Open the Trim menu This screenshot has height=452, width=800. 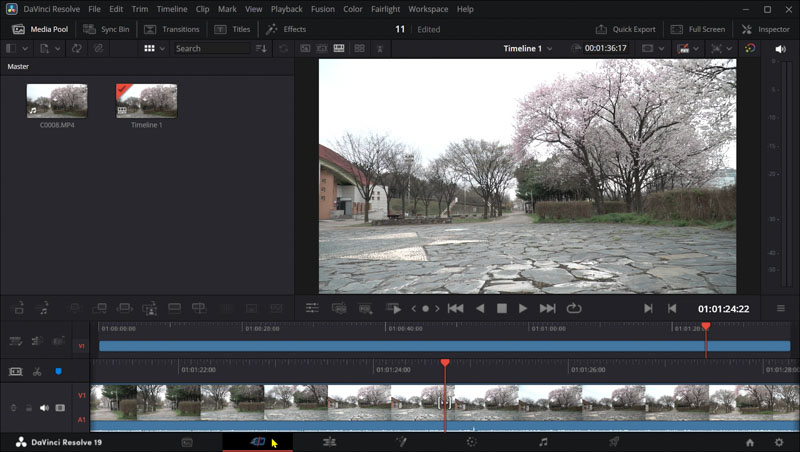coord(140,9)
